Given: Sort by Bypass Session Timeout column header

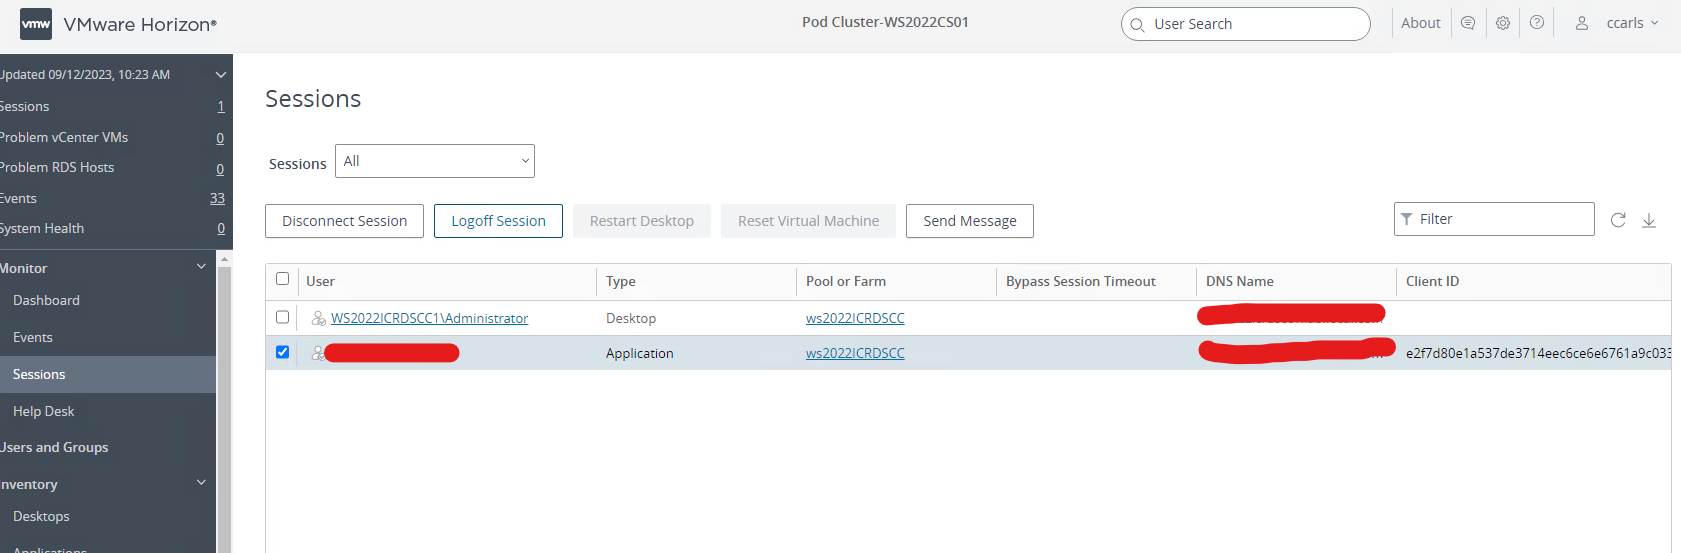Looking at the screenshot, I should click(1080, 281).
